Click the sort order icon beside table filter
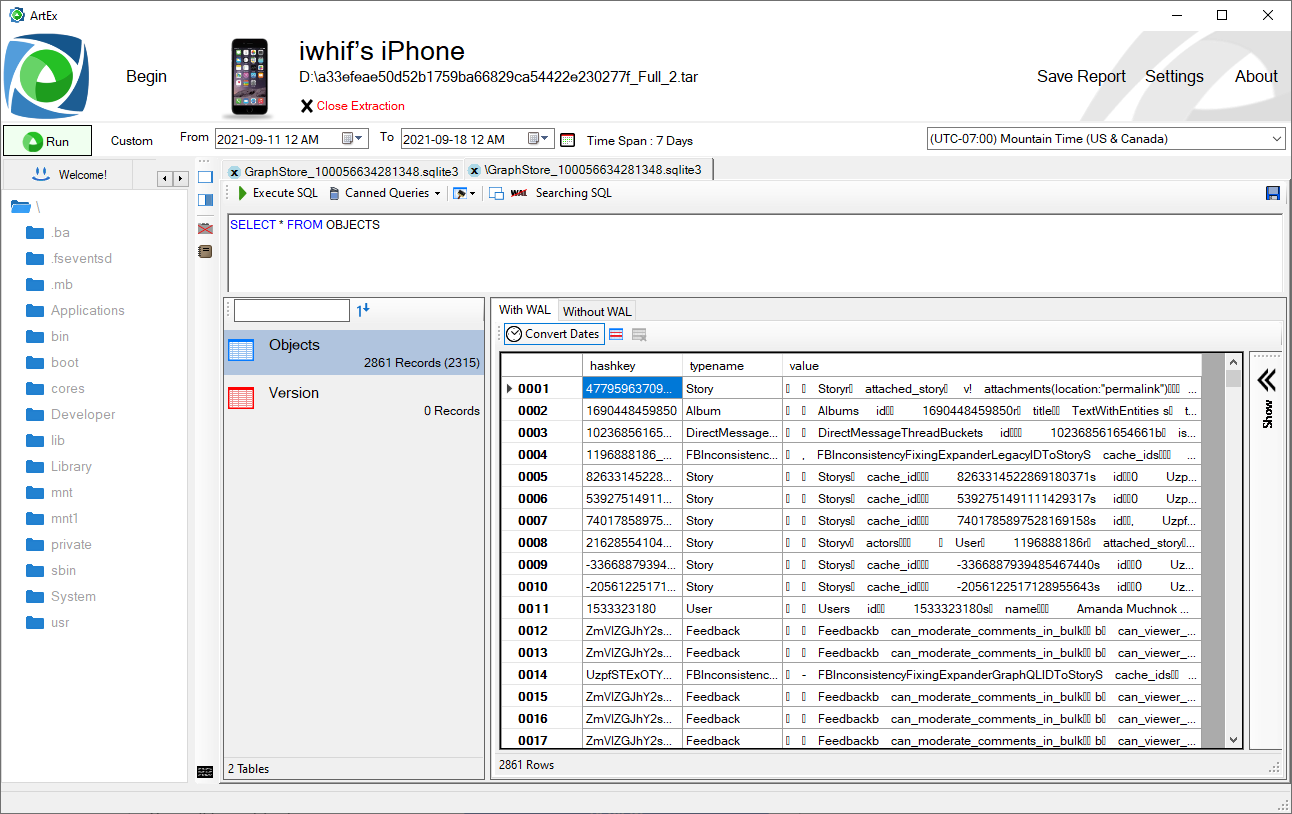Image resolution: width=1292 pixels, height=814 pixels. pyautogui.click(x=363, y=311)
